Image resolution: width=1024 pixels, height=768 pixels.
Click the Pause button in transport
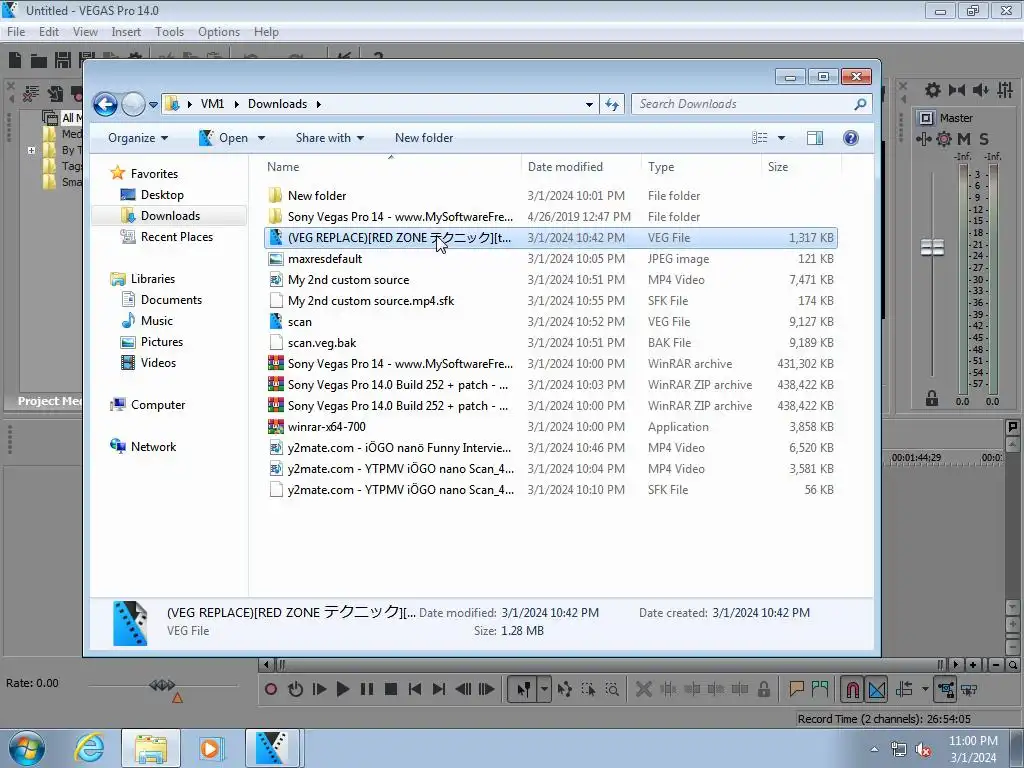point(367,689)
